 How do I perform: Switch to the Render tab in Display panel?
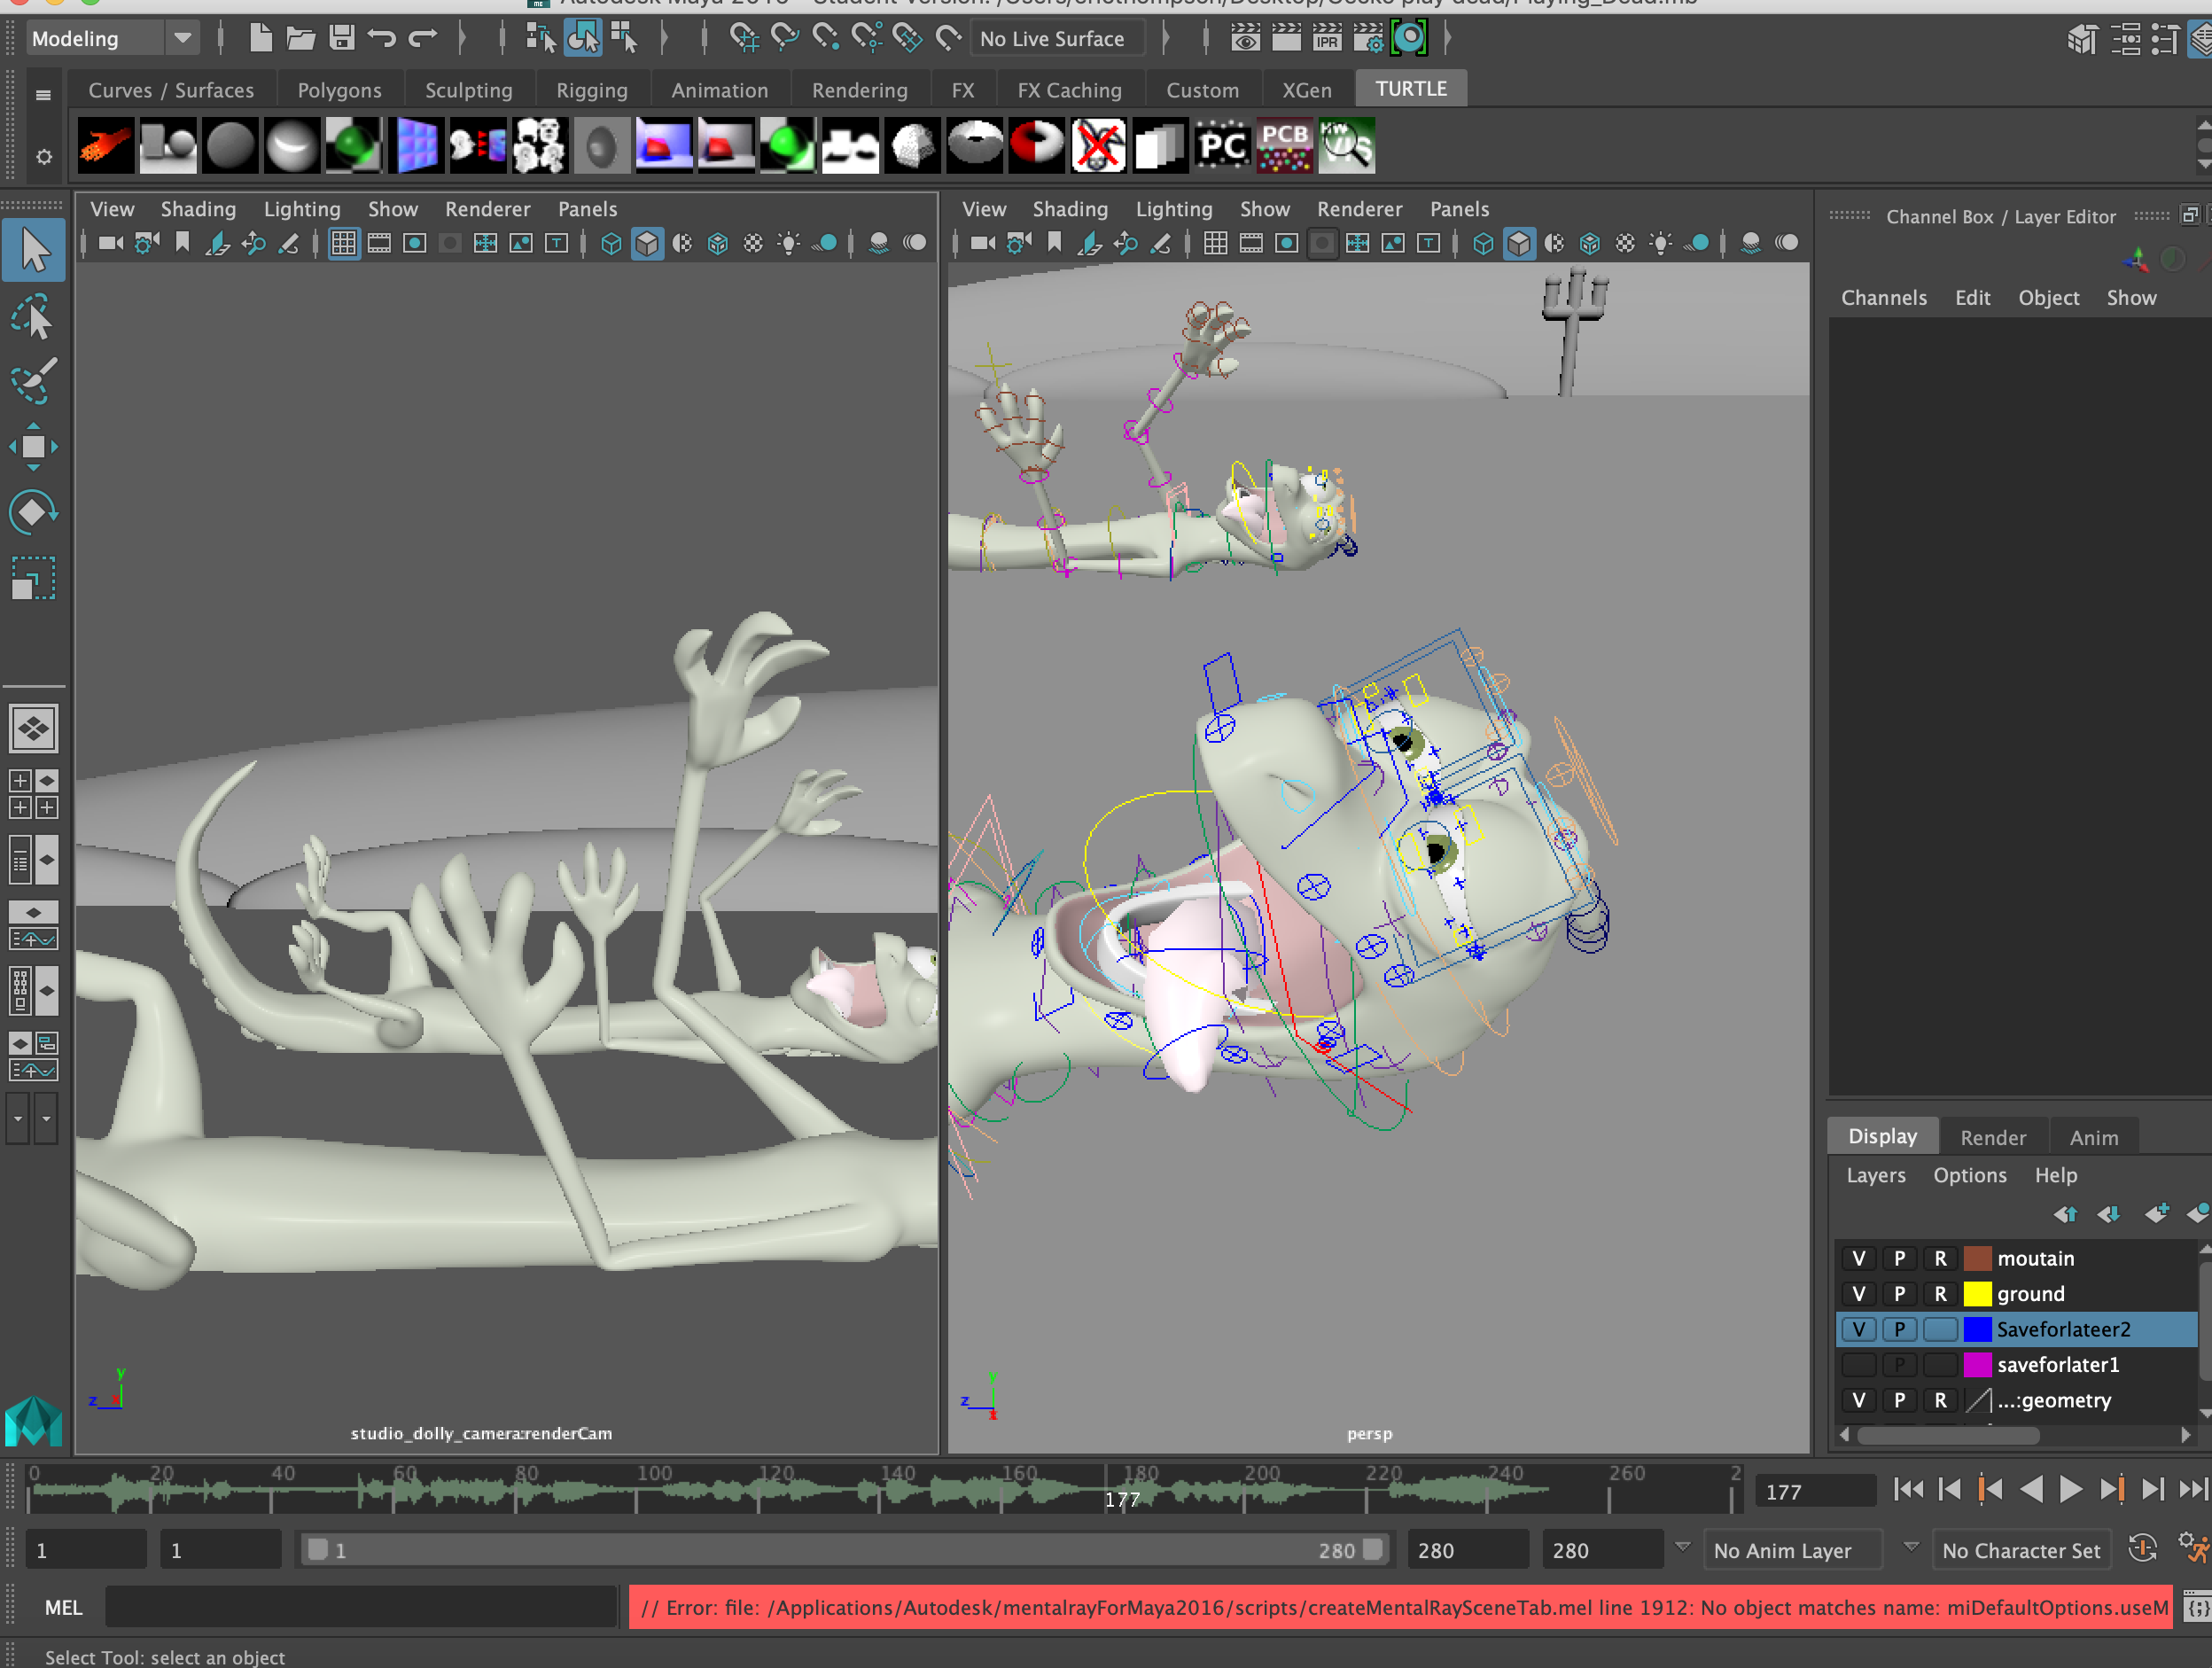point(1993,1137)
